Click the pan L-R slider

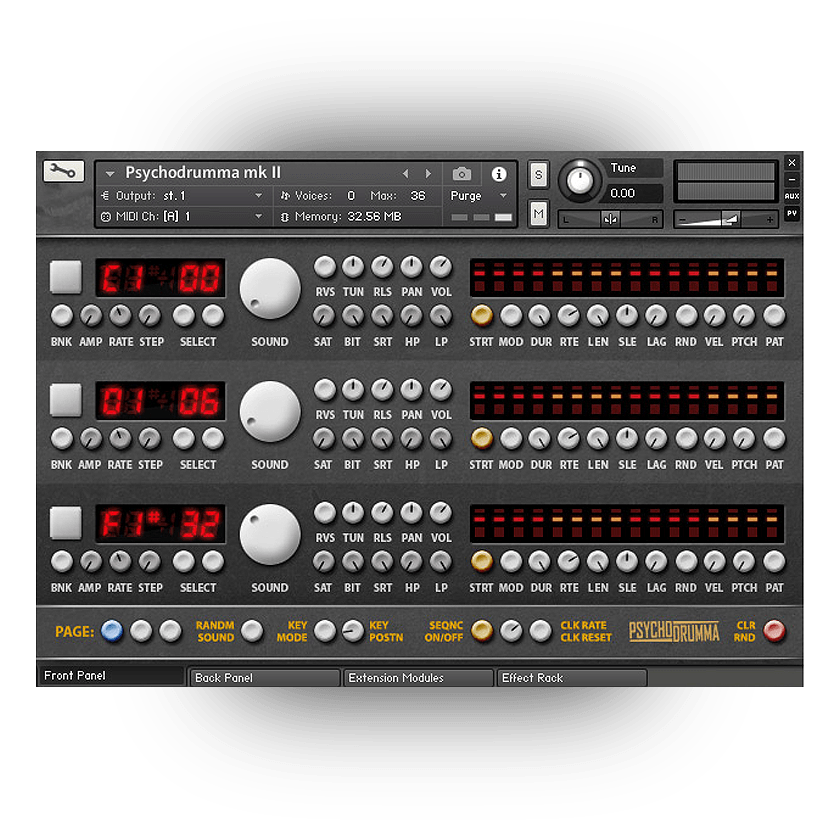pyautogui.click(x=610, y=219)
